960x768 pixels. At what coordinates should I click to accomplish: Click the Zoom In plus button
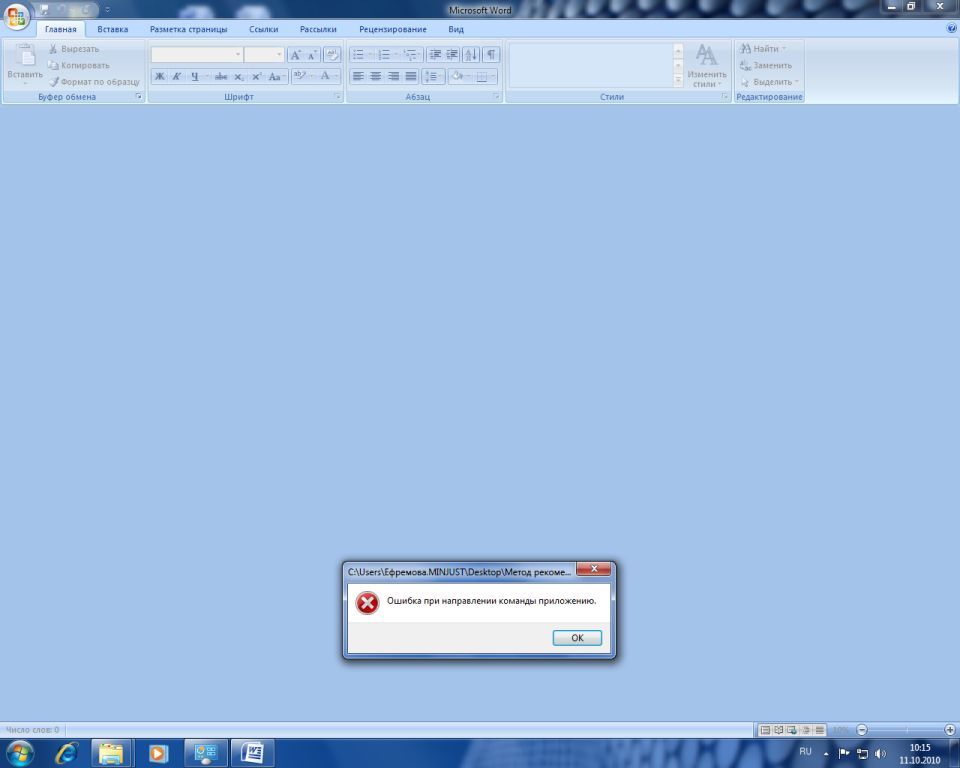click(950, 729)
